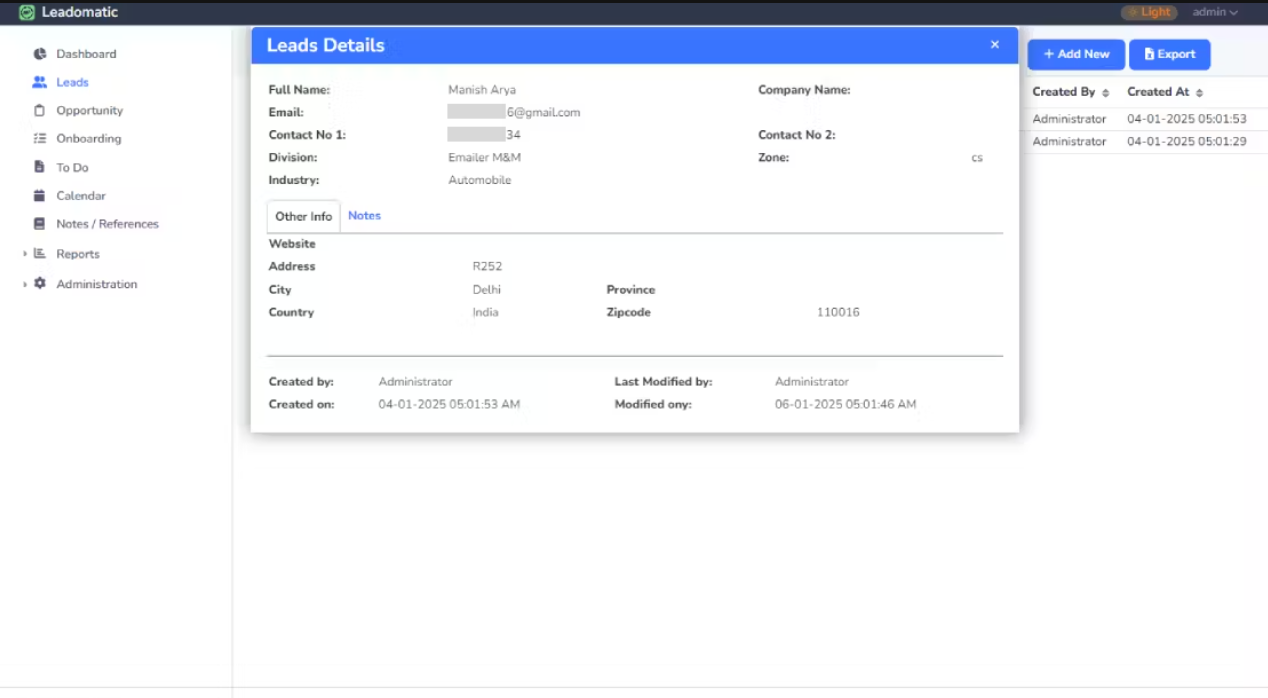Image resolution: width=1268 pixels, height=698 pixels.
Task: Click the zipcode value 110016
Action: pos(838,312)
